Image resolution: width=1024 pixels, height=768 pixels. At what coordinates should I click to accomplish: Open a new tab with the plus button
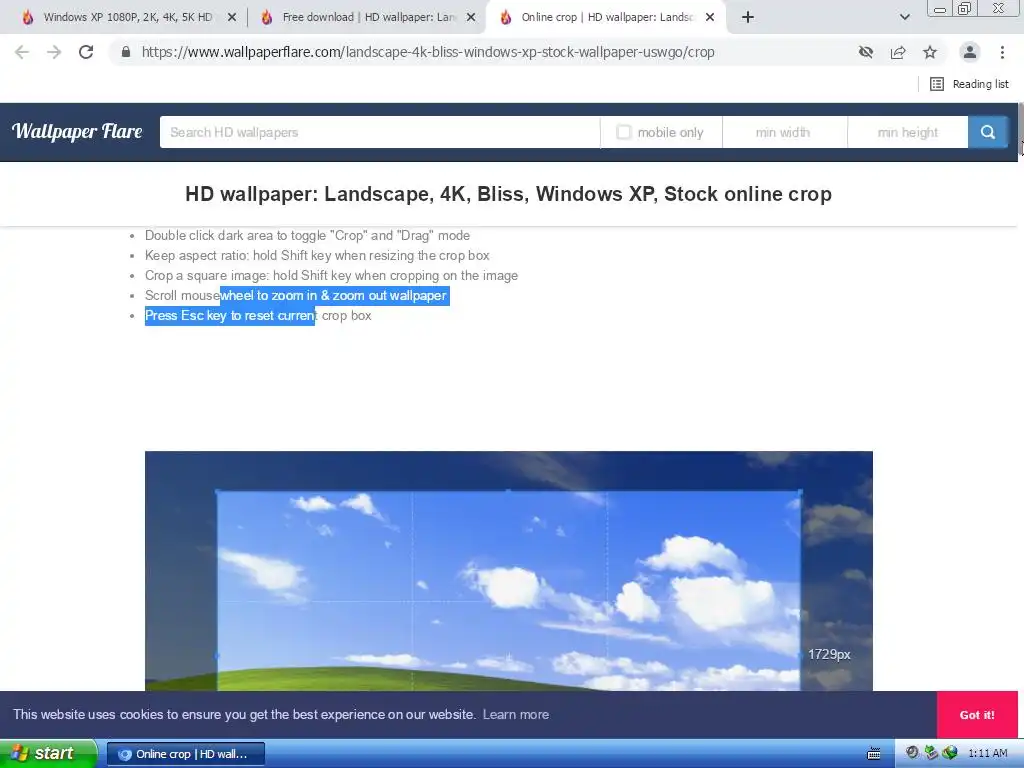click(x=748, y=18)
